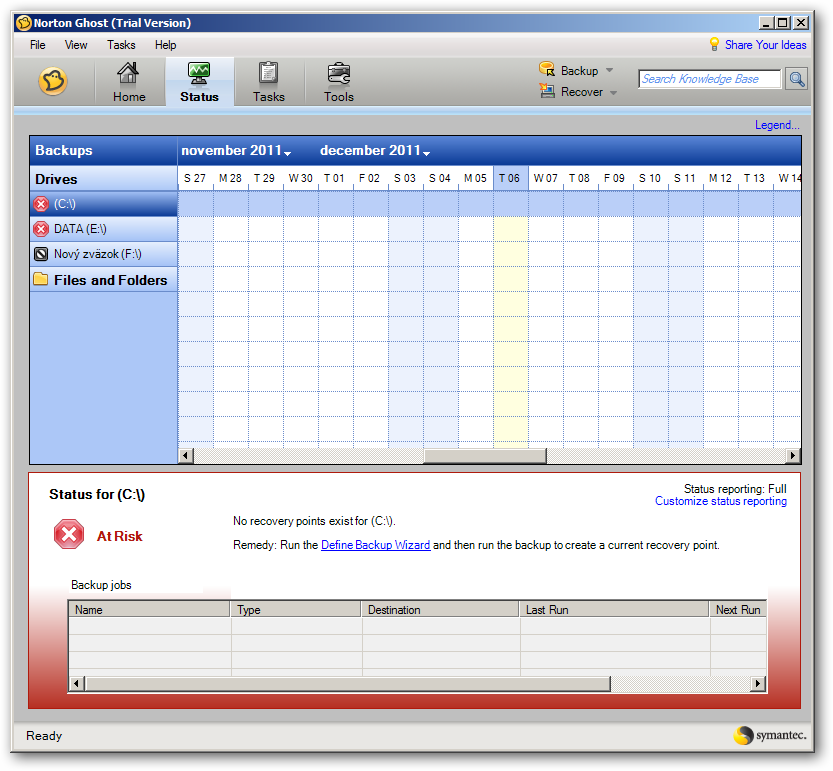The image size is (833, 771).
Task: Select the Files and Folders row
Action: [104, 279]
